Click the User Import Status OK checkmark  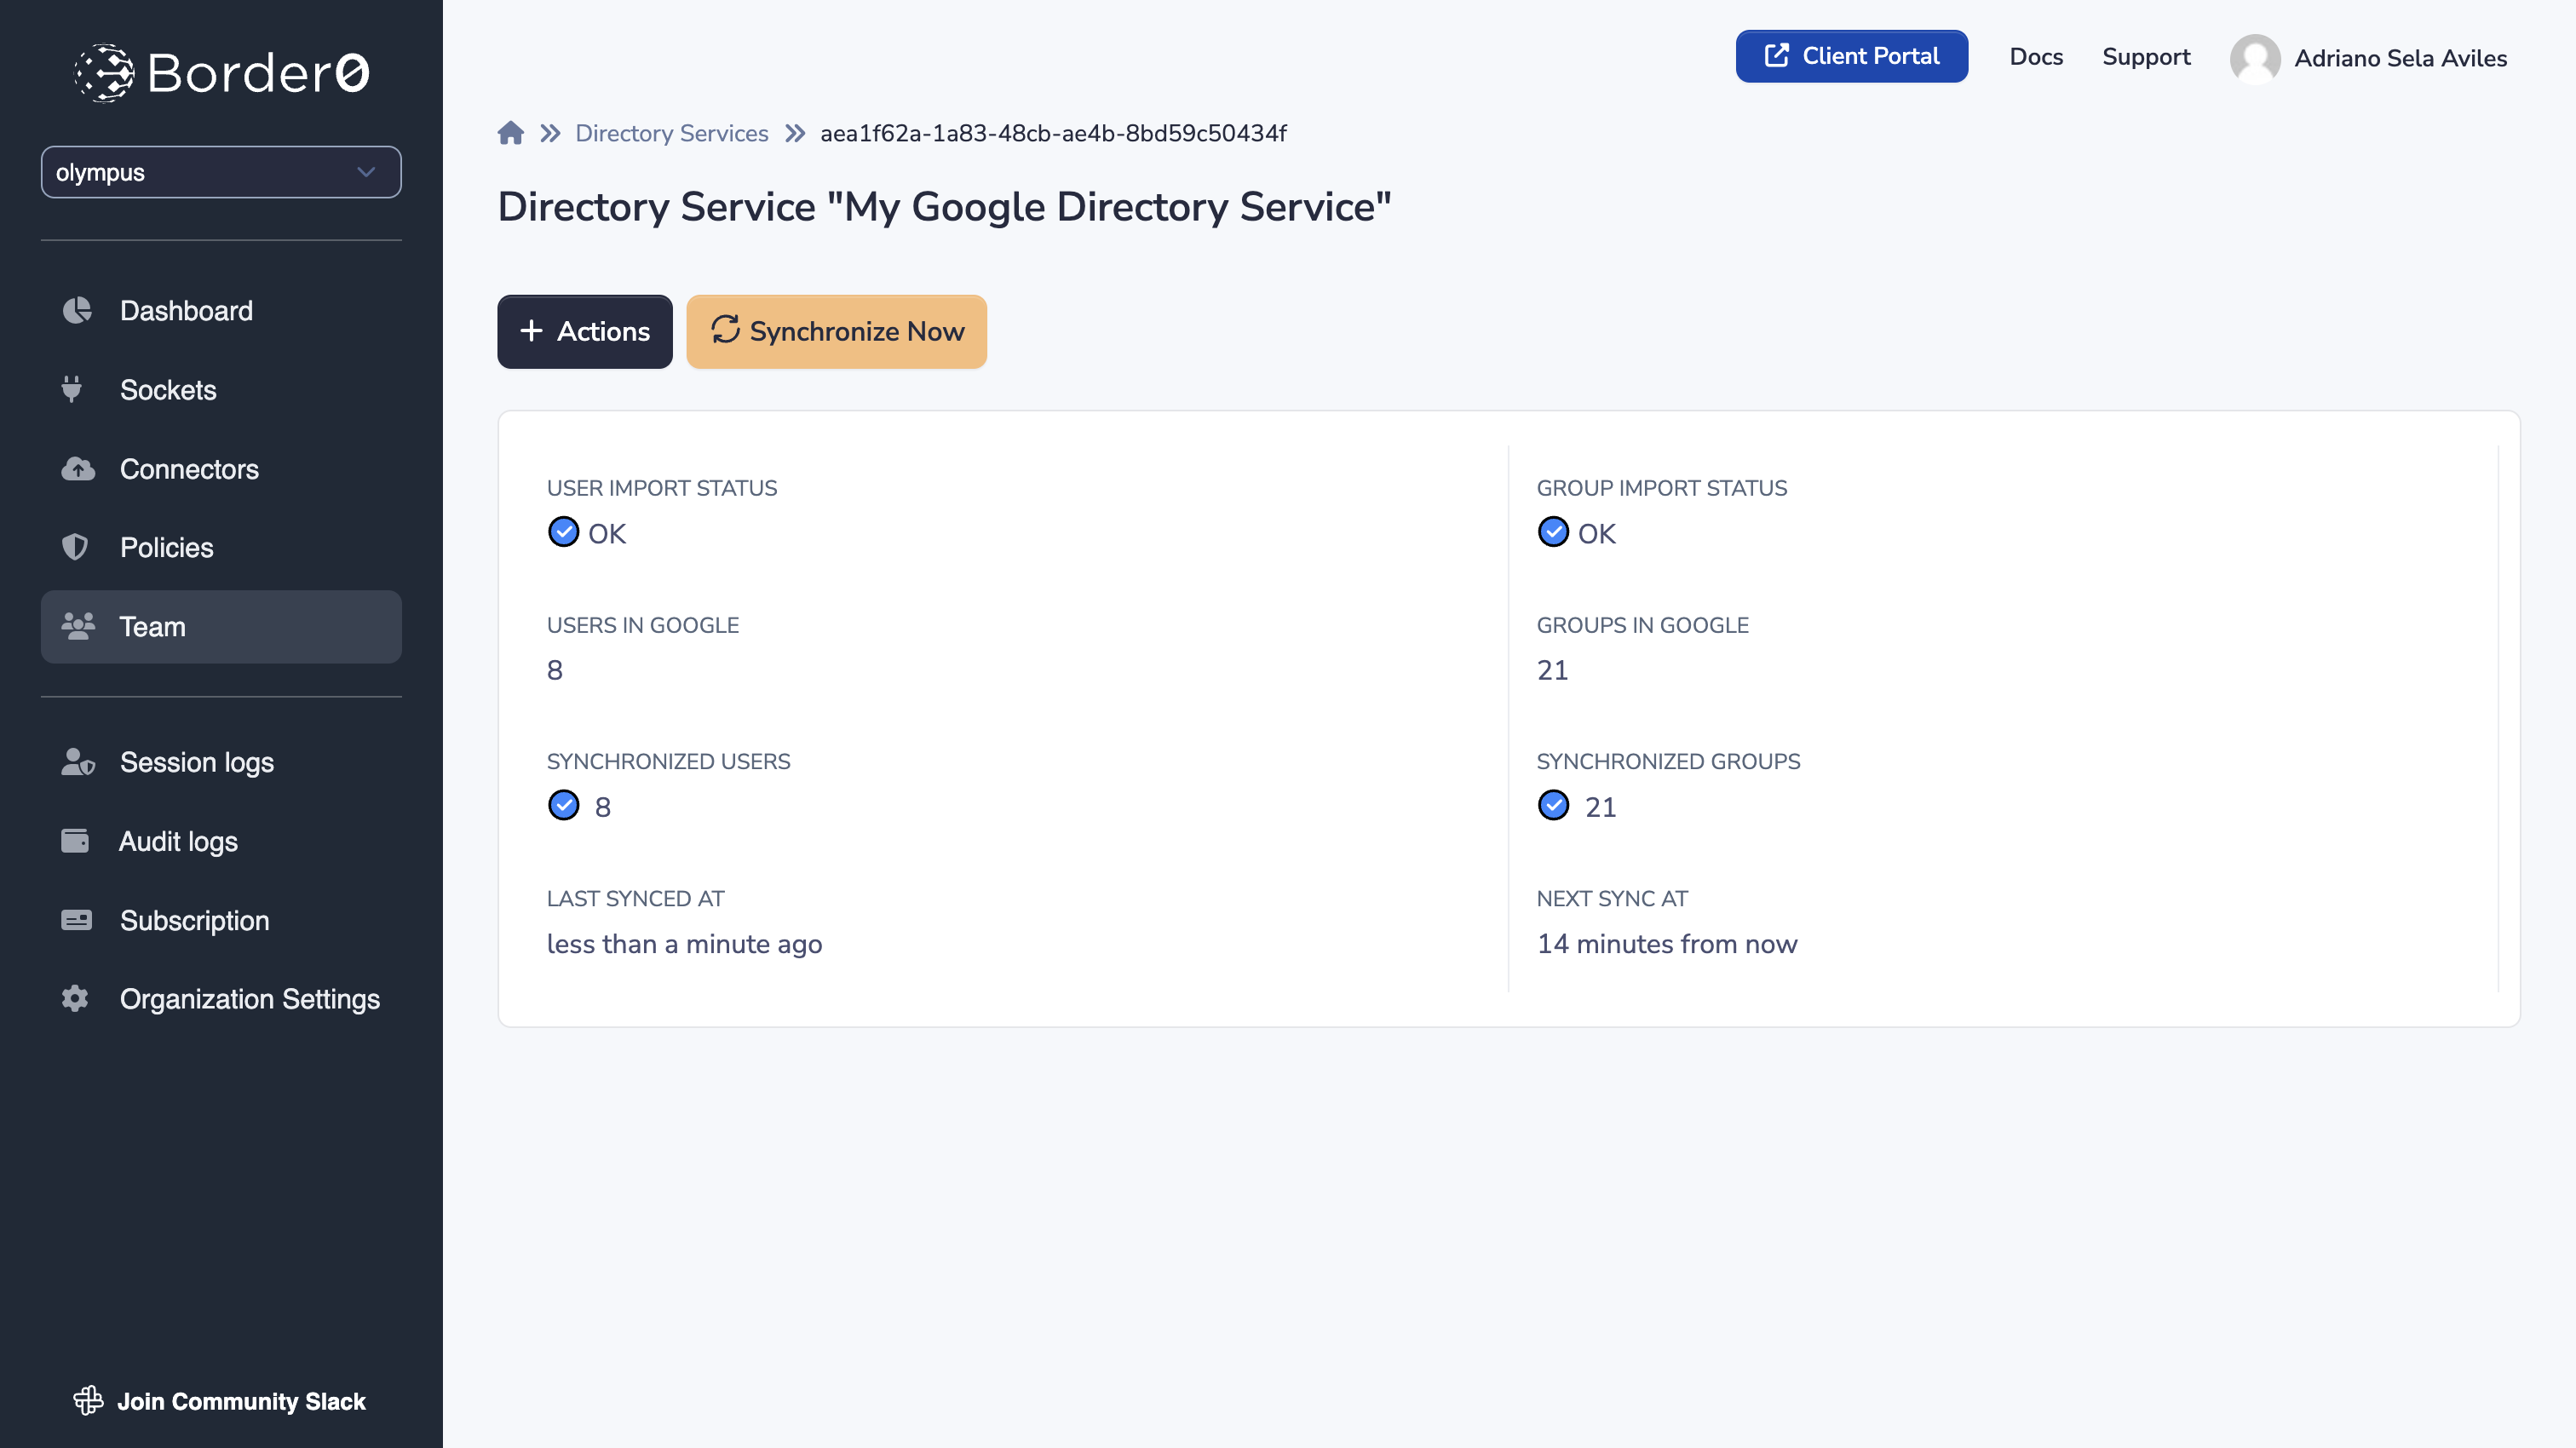pyautogui.click(x=563, y=532)
